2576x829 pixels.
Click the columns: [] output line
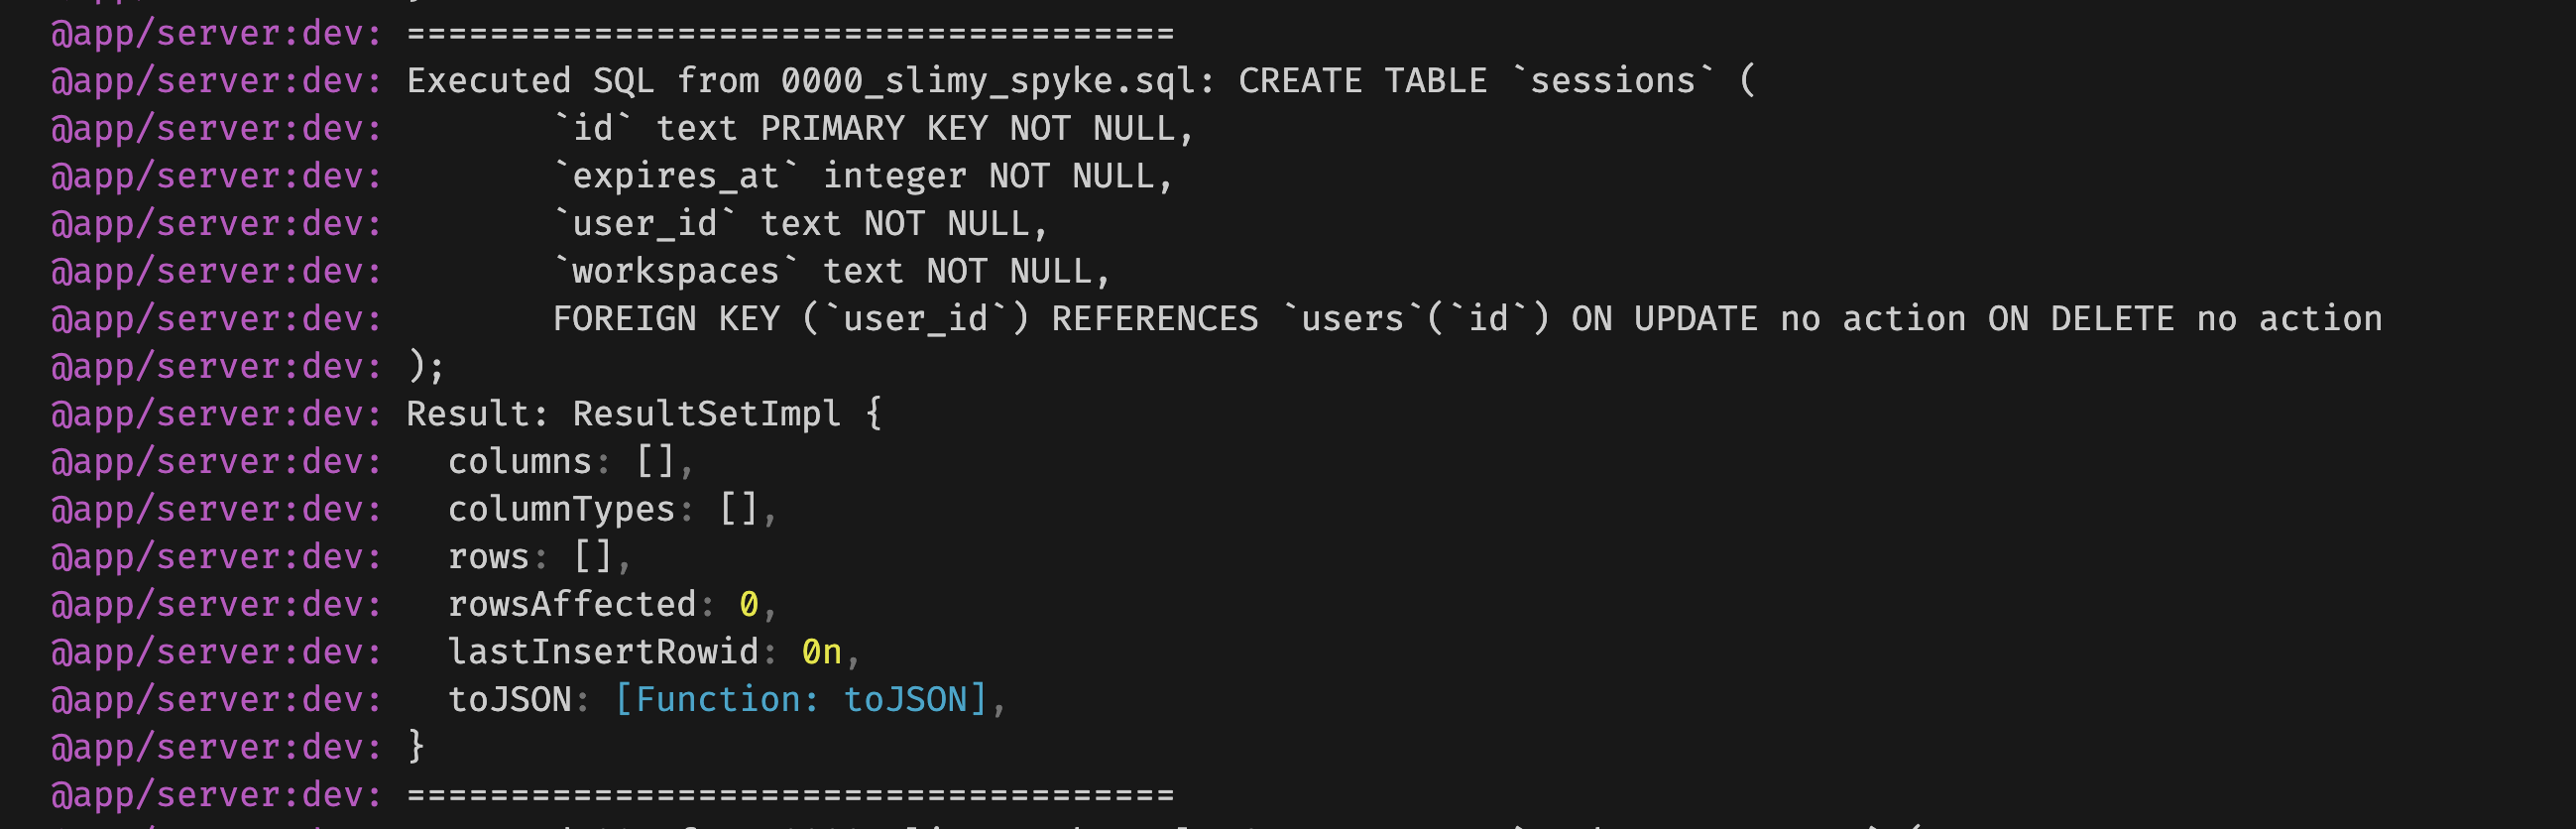[x=571, y=462]
